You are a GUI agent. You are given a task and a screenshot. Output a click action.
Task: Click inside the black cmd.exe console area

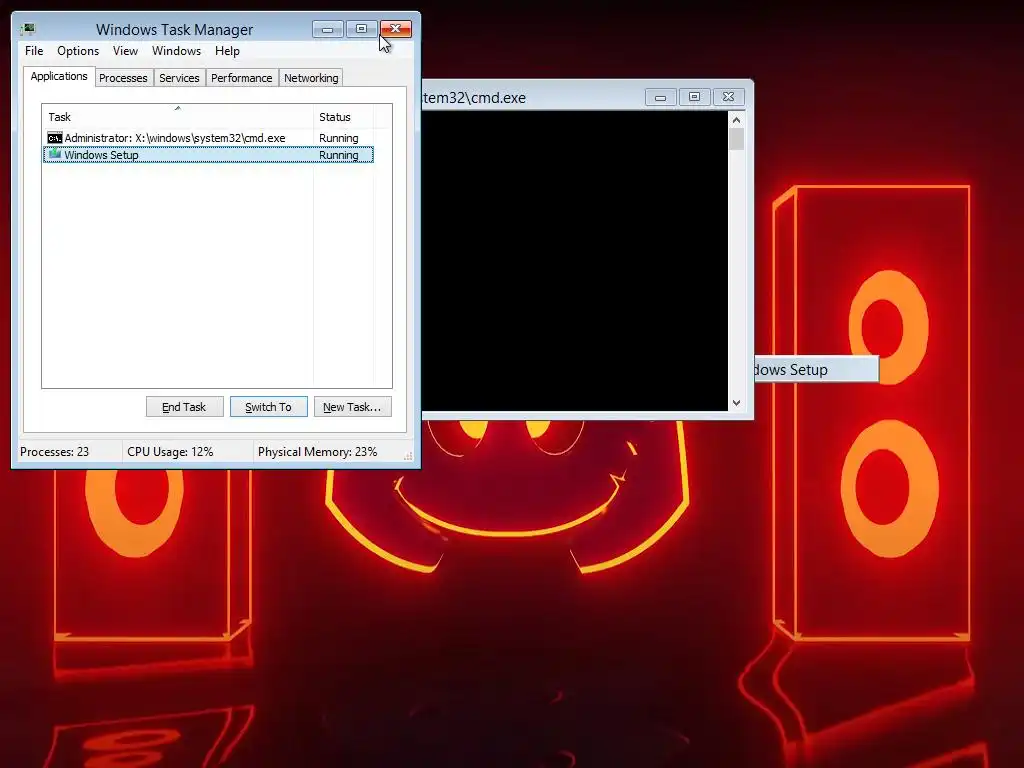tap(575, 261)
